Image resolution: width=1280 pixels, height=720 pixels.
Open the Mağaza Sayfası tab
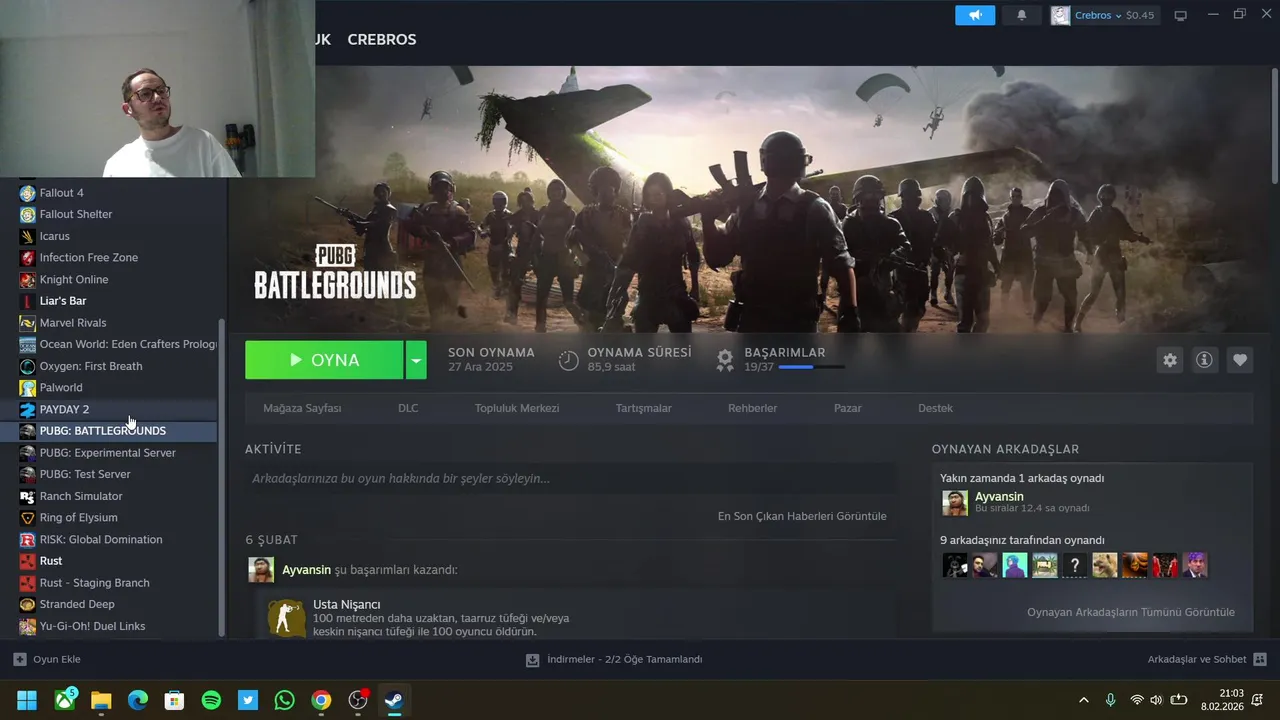pos(302,408)
